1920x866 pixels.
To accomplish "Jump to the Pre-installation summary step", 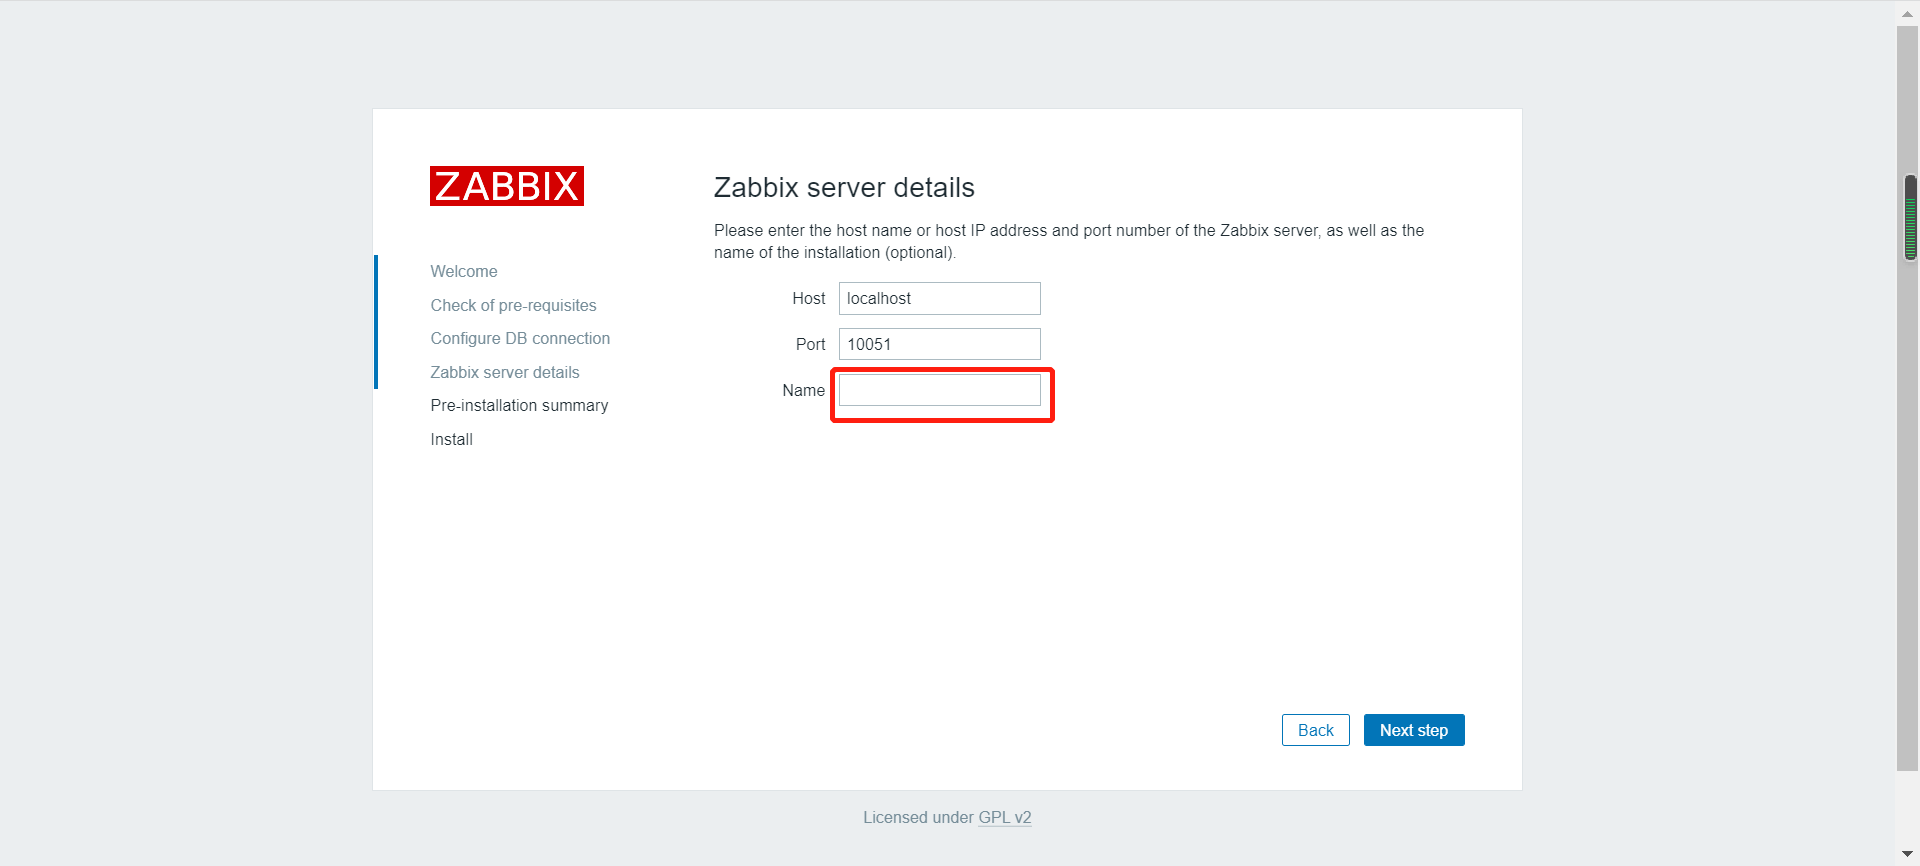I will tap(519, 406).
